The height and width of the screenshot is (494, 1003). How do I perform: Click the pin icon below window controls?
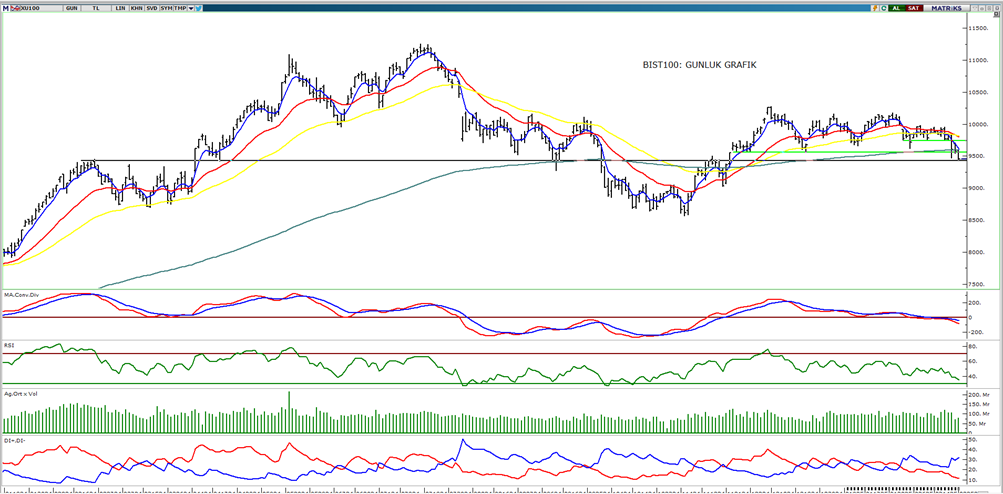[996, 14]
